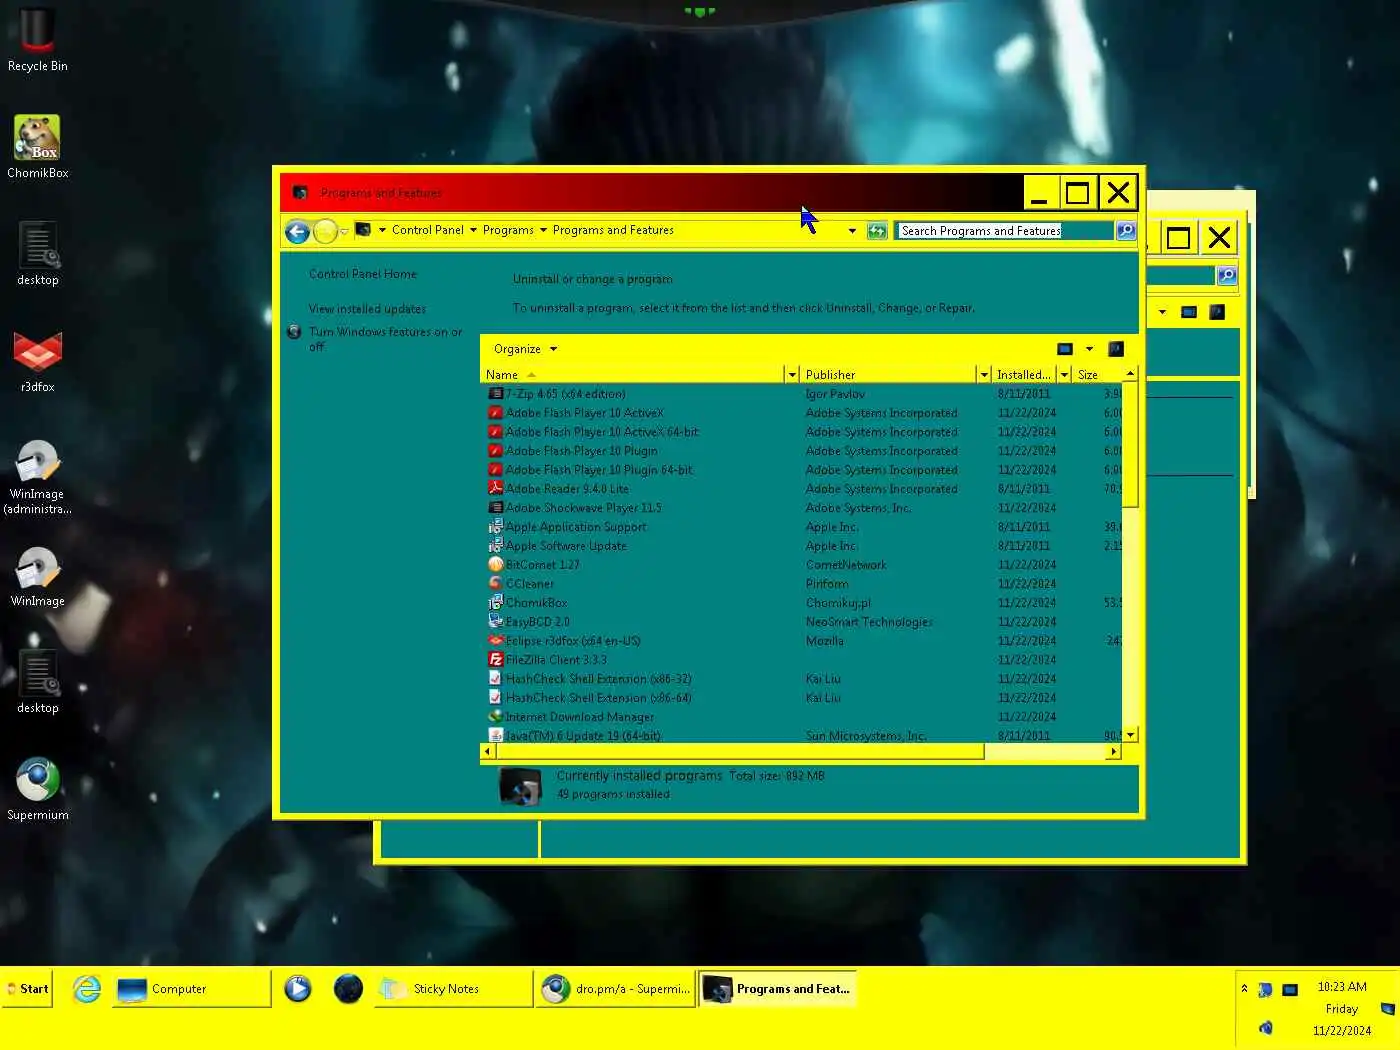
Task: Open the Publisher column filter dropdown
Action: pos(983,375)
